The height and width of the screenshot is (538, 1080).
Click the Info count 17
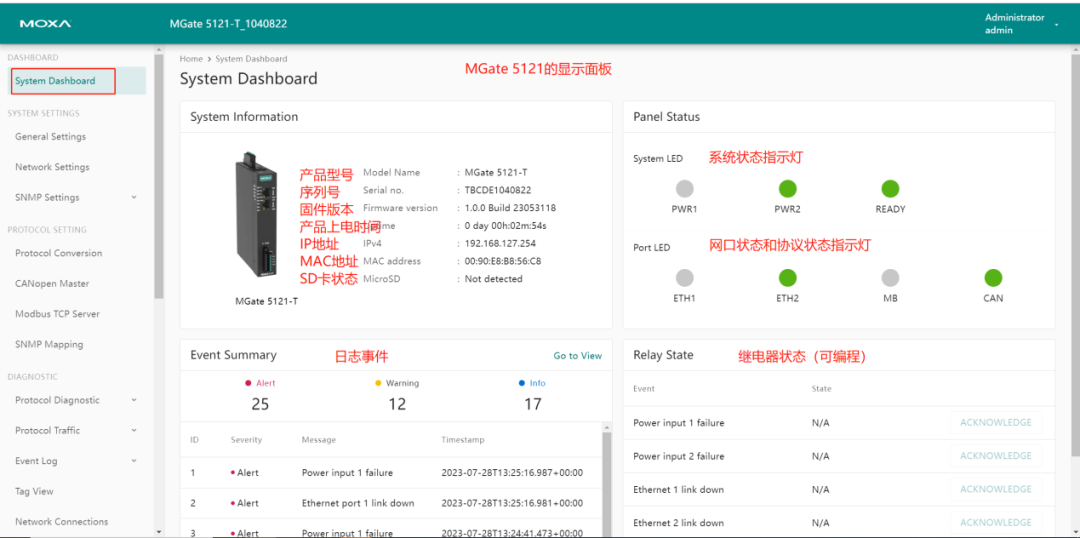[532, 404]
